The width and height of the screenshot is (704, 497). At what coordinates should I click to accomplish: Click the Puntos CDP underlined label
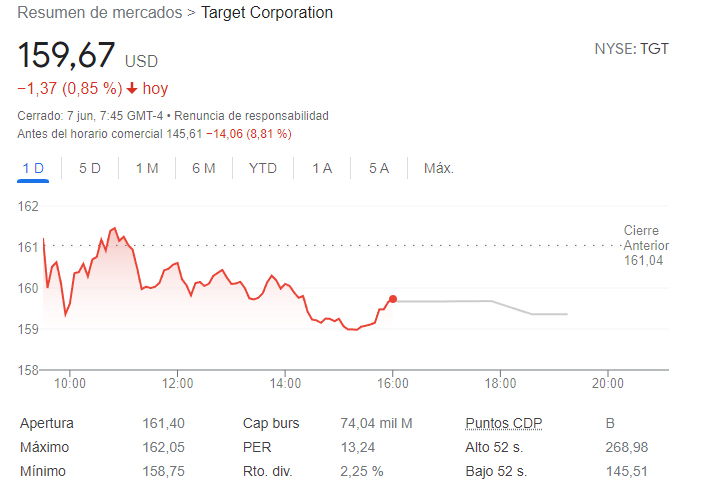504,423
